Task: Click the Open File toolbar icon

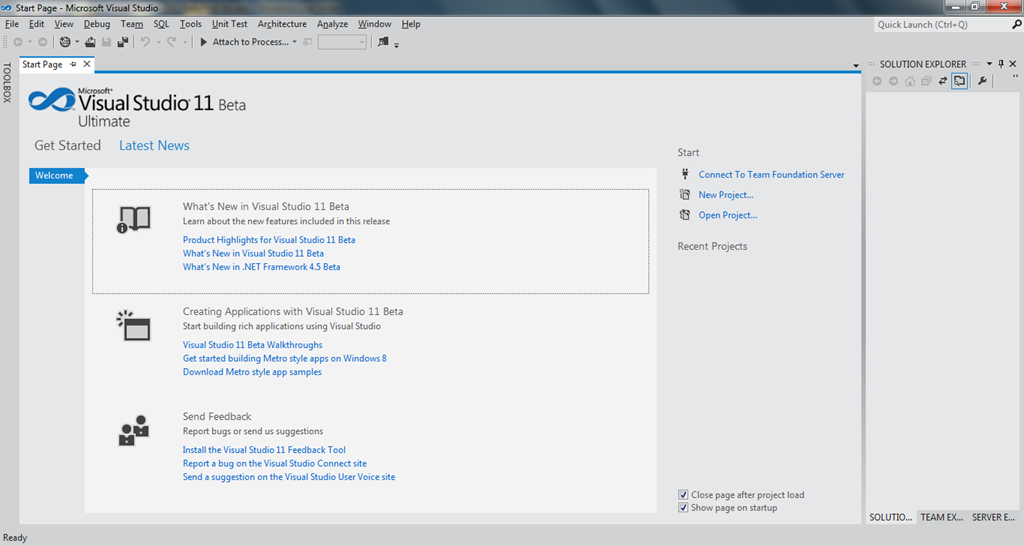Action: 90,42
